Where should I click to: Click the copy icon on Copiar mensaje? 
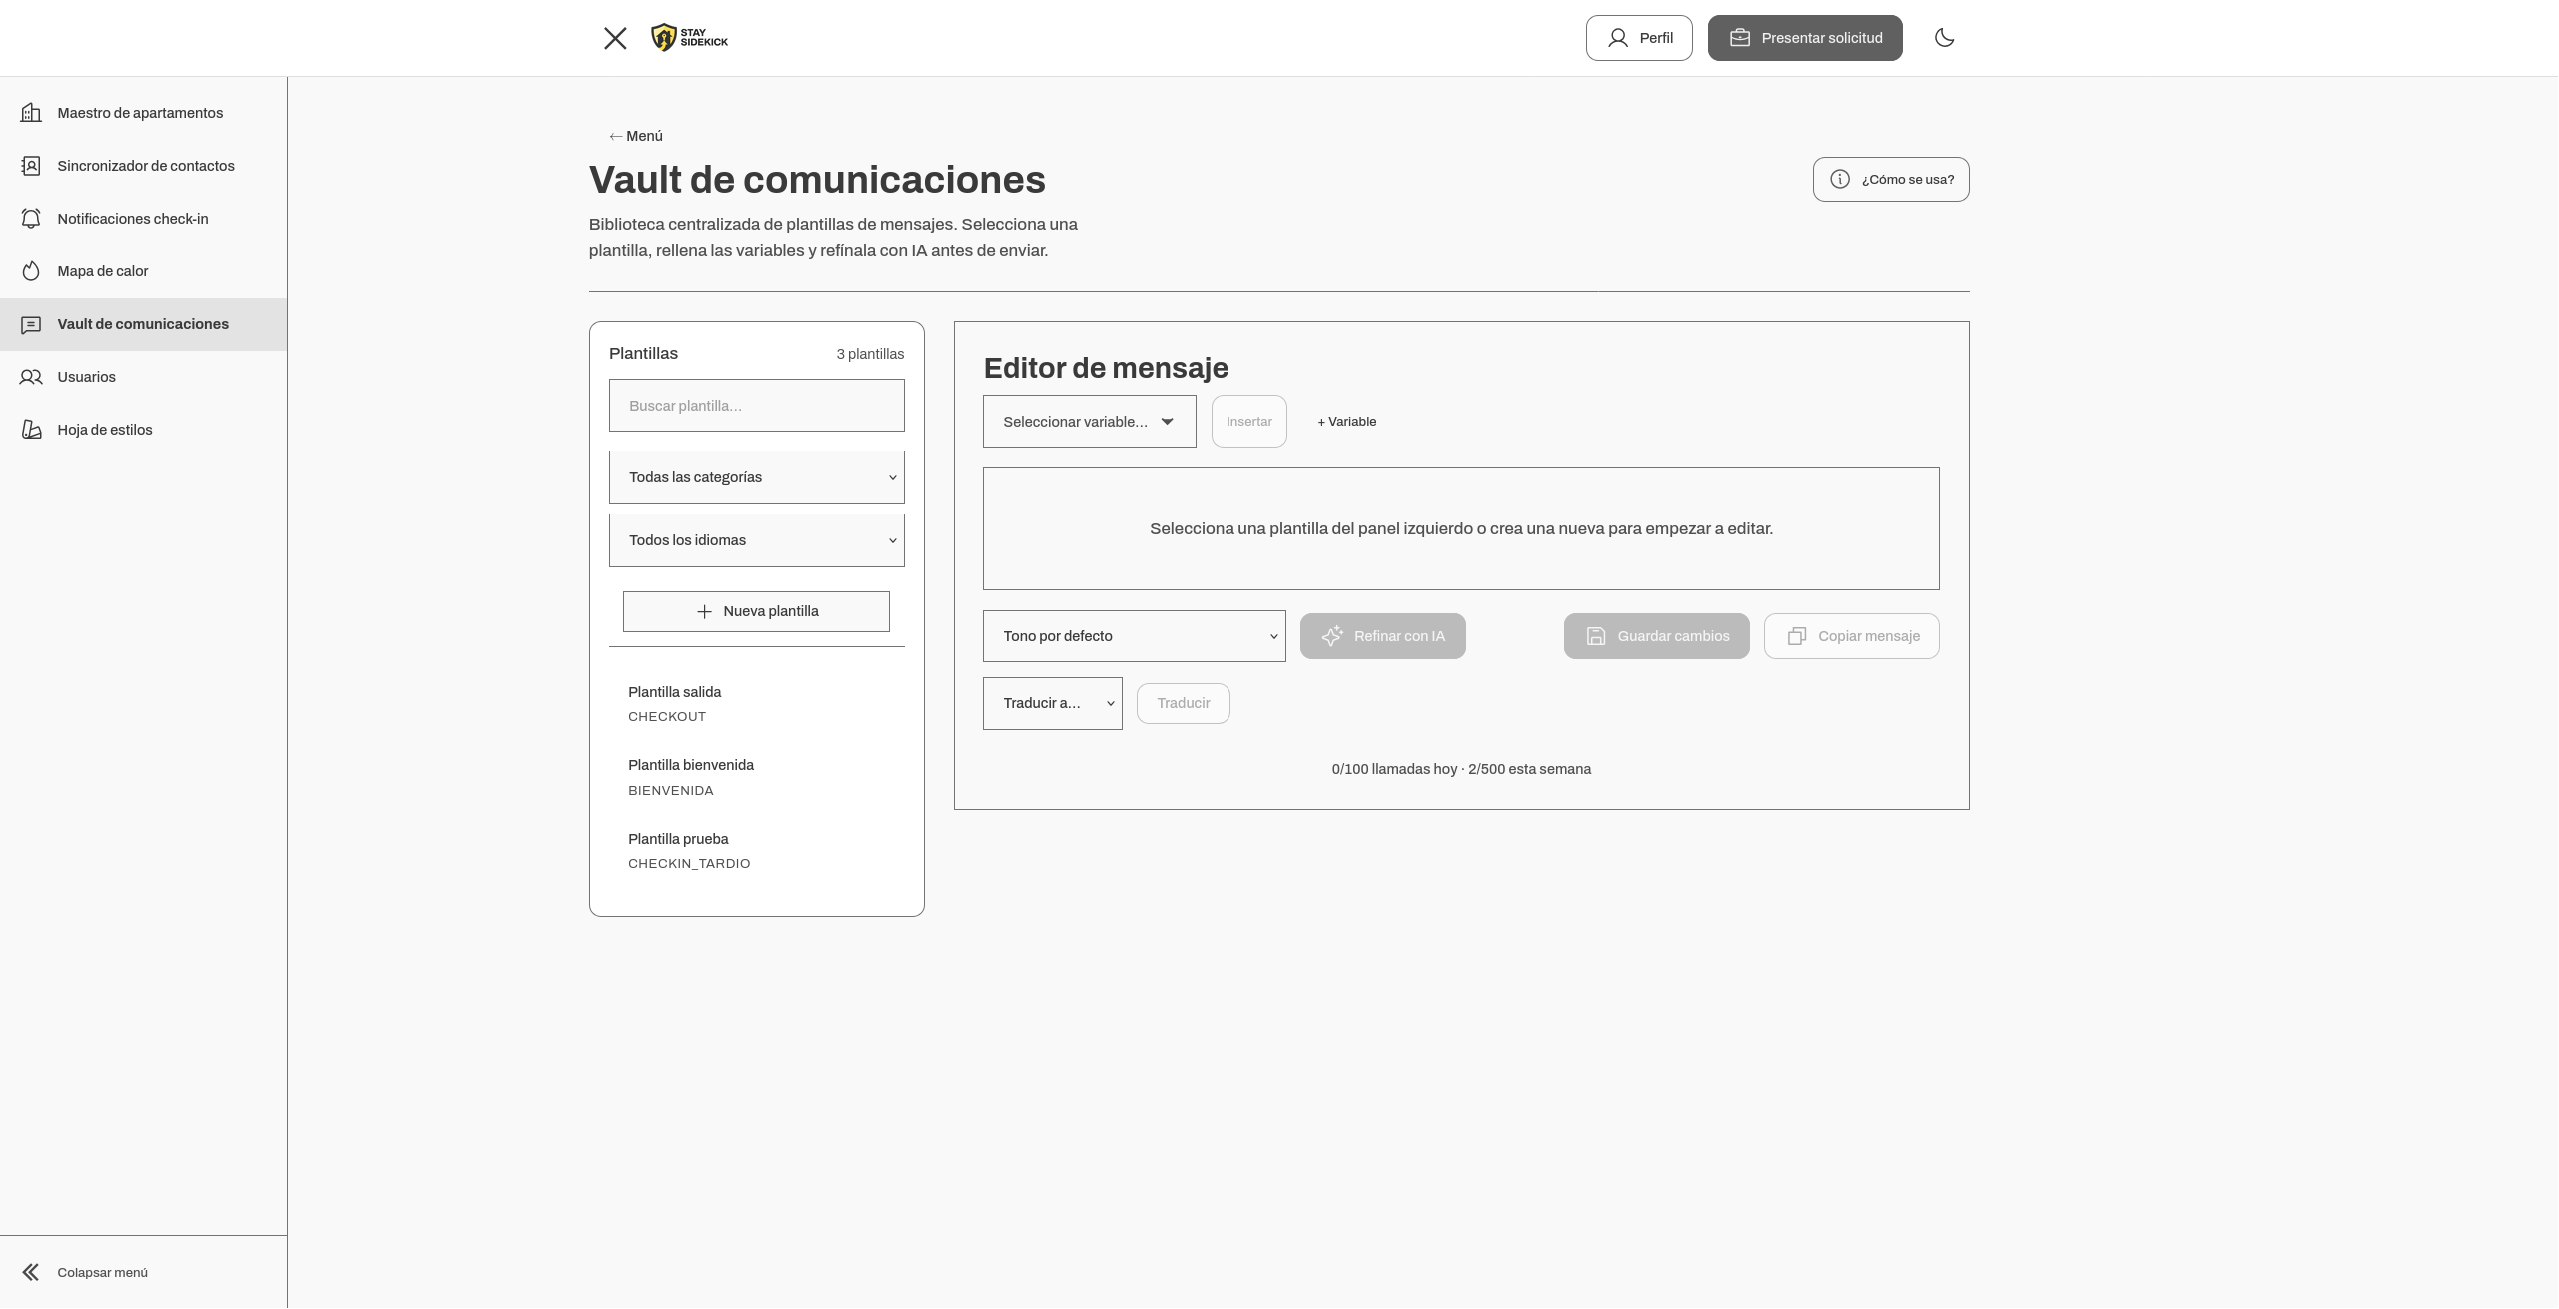[x=1797, y=636]
